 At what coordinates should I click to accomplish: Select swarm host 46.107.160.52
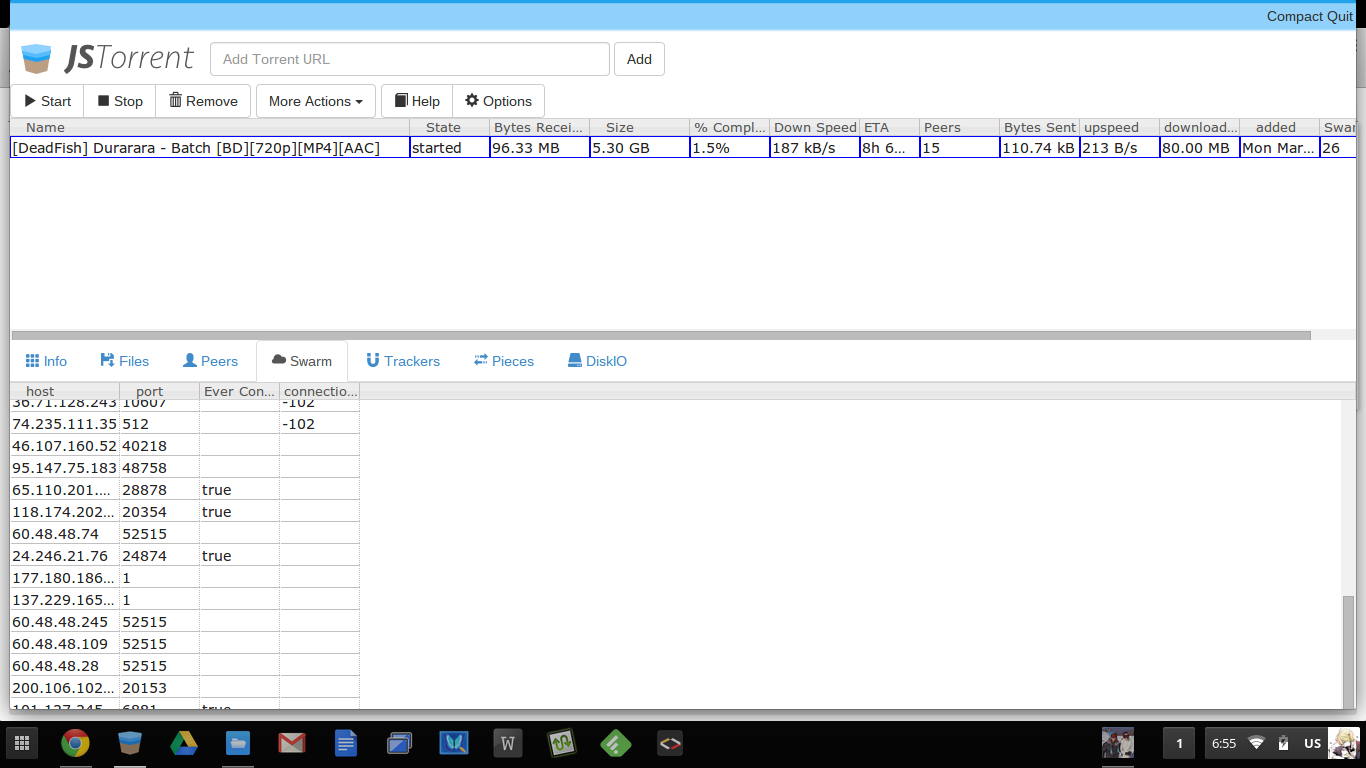coord(65,446)
